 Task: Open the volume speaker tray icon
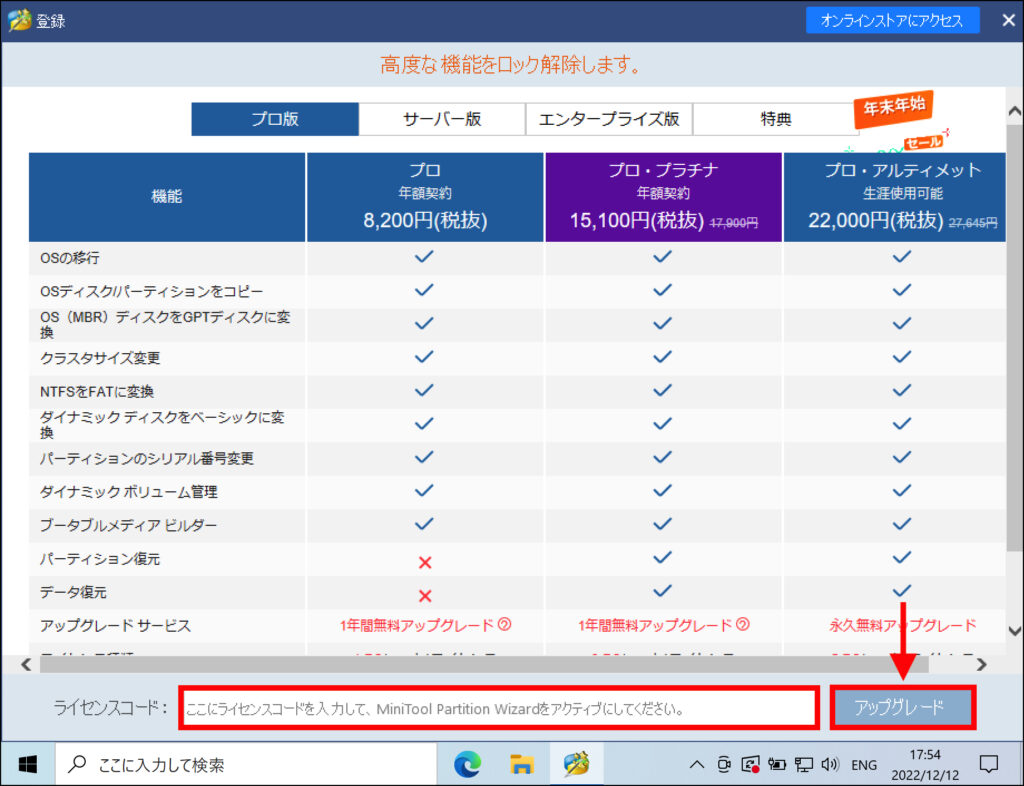(830, 764)
